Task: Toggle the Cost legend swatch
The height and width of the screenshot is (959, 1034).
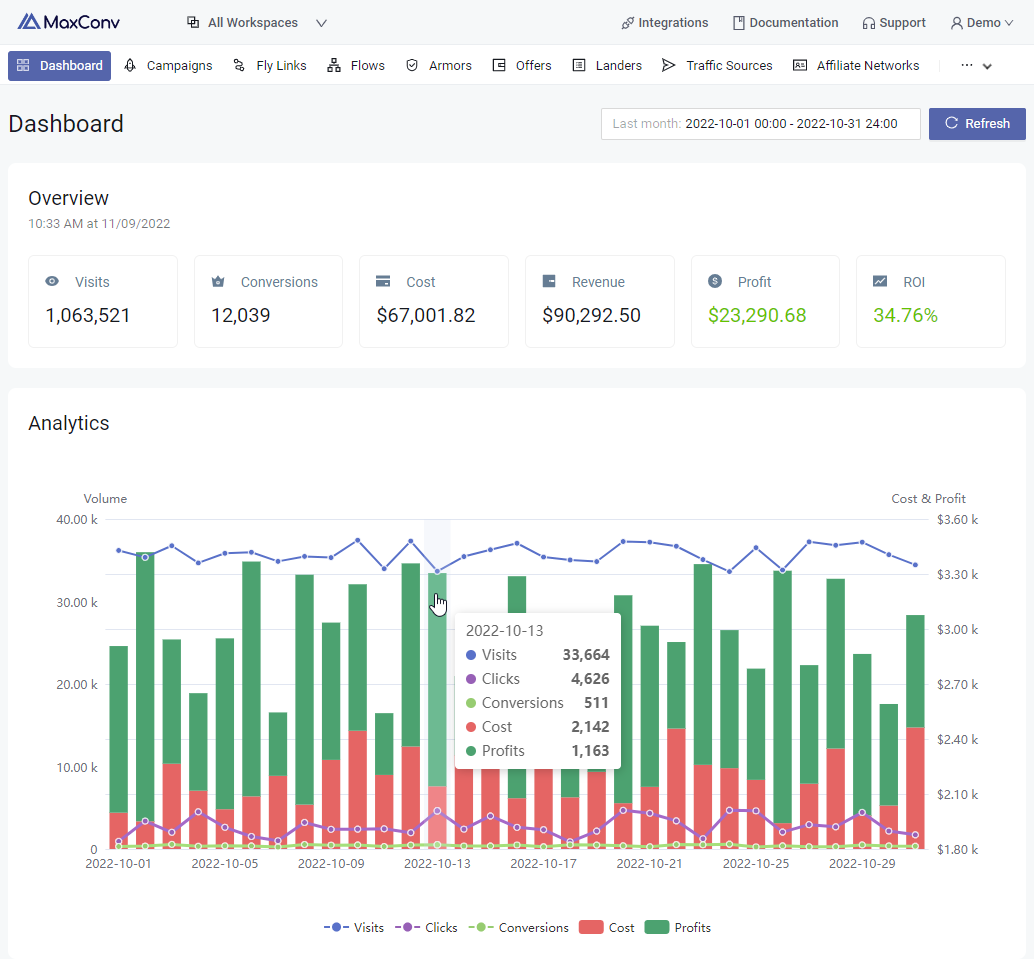Action: point(591,928)
